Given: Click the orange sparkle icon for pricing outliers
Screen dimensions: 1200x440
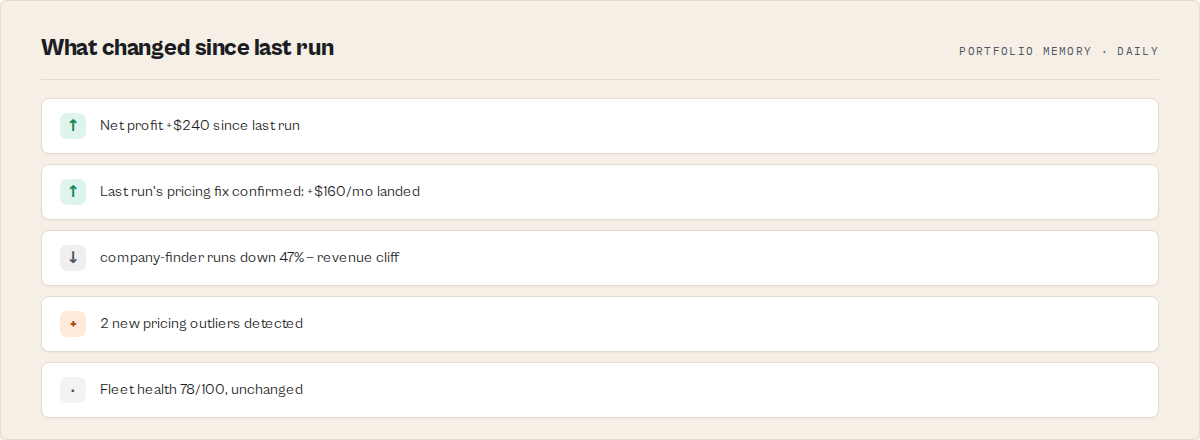Looking at the screenshot, I should click(73, 324).
